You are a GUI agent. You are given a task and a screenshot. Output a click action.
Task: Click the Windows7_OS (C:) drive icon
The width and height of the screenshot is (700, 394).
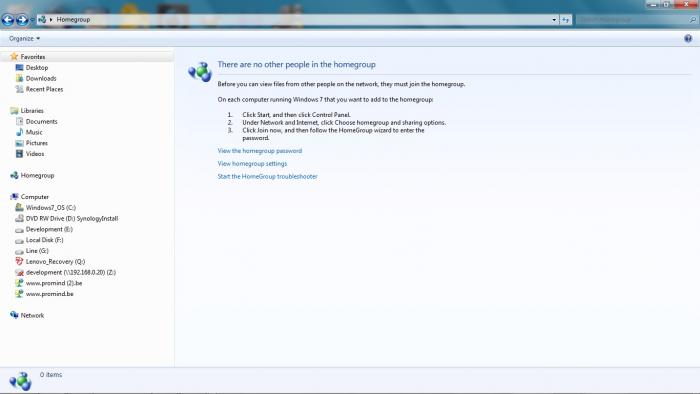[19, 207]
